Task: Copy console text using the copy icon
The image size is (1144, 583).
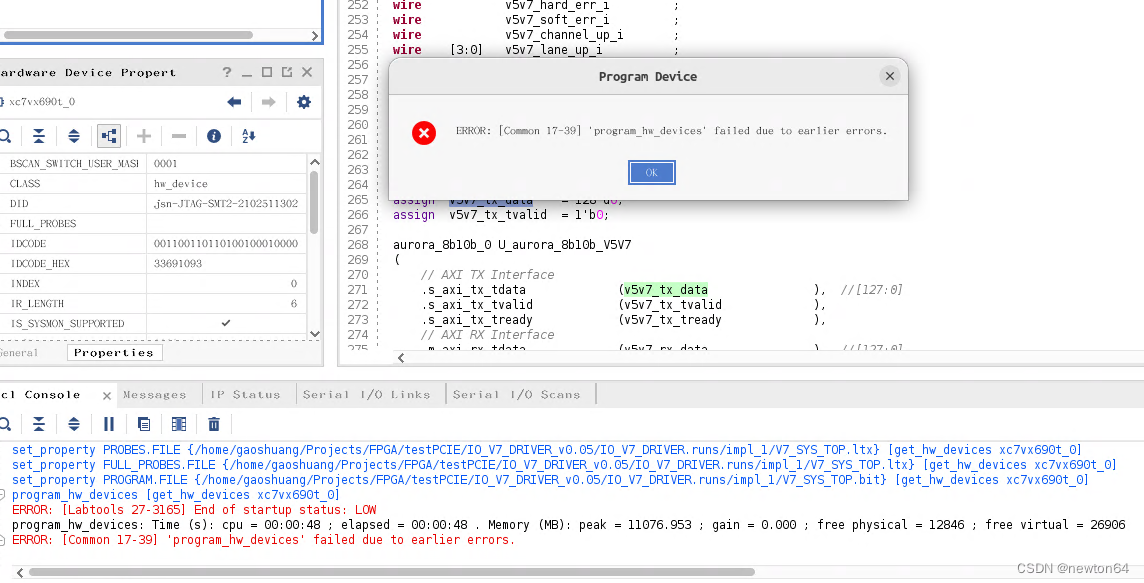Action: pos(143,424)
